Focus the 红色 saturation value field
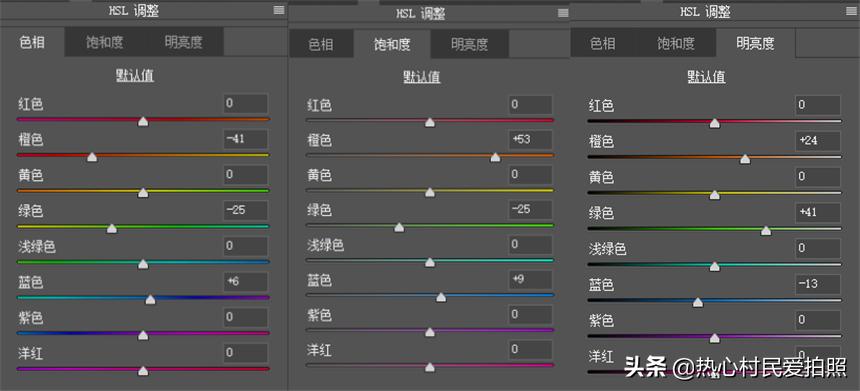The height and width of the screenshot is (391, 860). 530,105
